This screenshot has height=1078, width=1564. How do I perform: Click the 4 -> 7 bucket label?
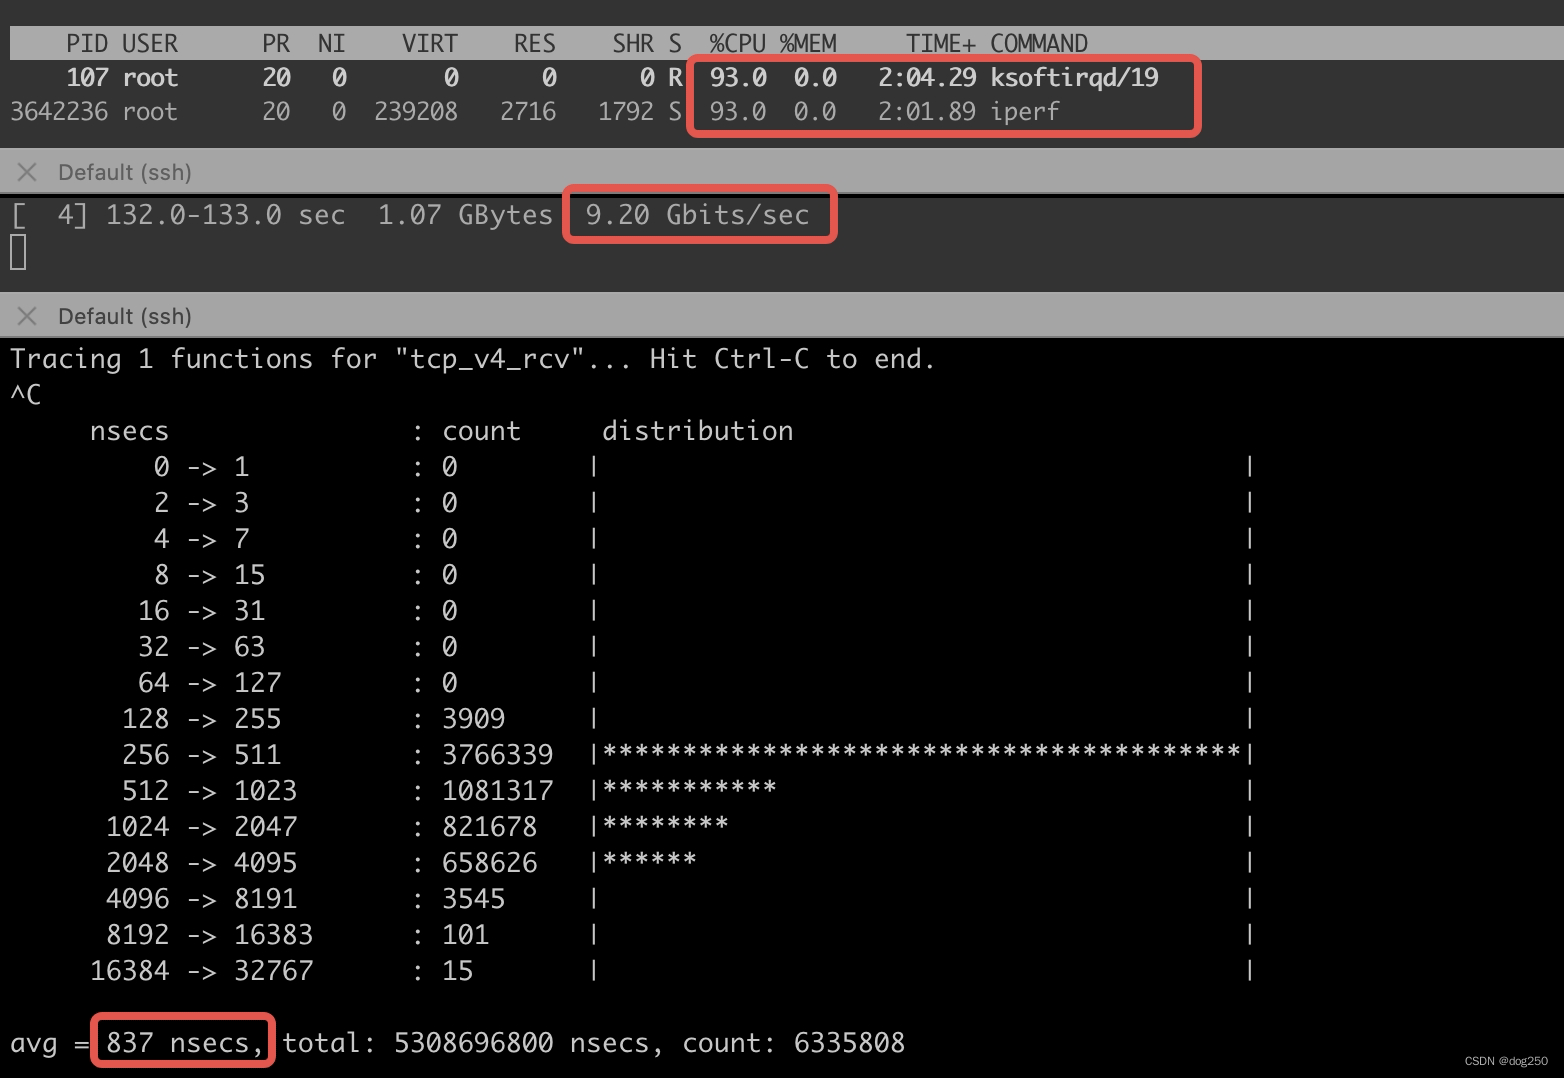(x=201, y=539)
